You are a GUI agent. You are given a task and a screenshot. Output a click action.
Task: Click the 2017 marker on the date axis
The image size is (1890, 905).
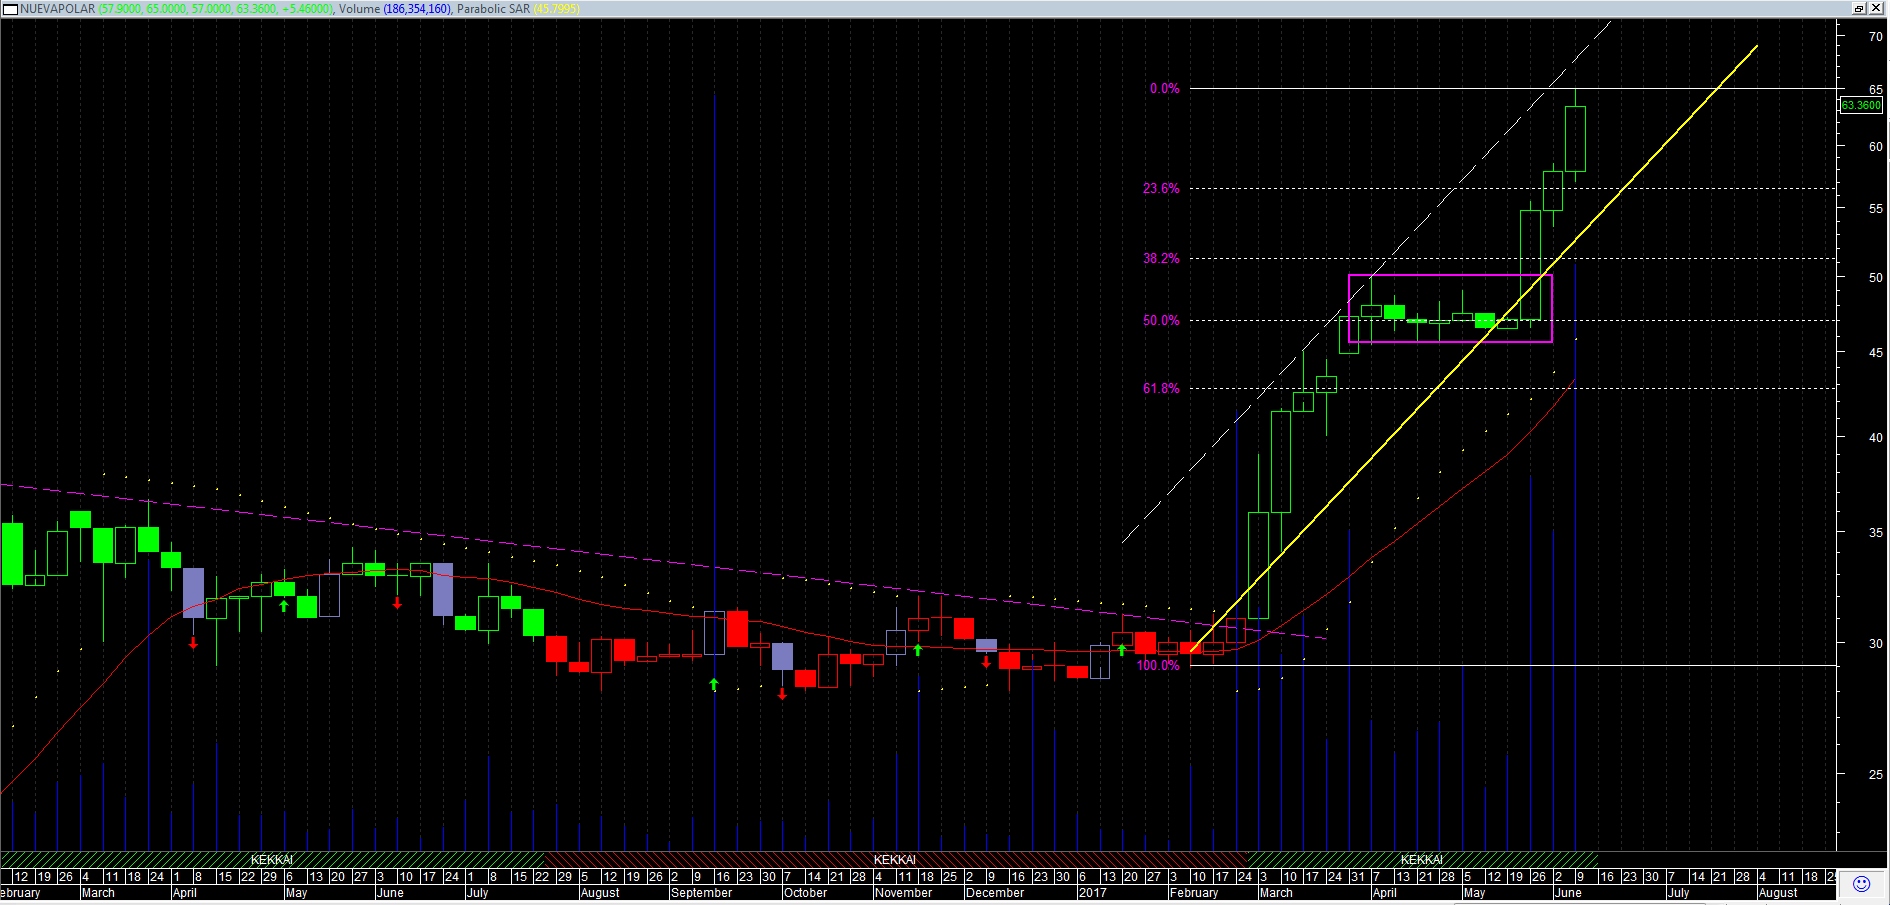[1092, 893]
